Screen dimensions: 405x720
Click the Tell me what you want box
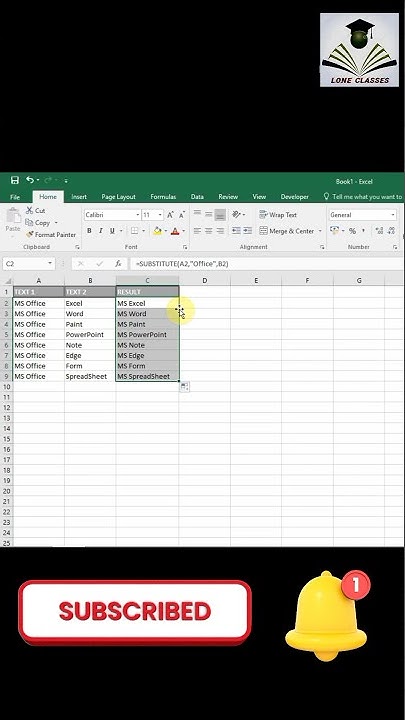[x=363, y=197]
